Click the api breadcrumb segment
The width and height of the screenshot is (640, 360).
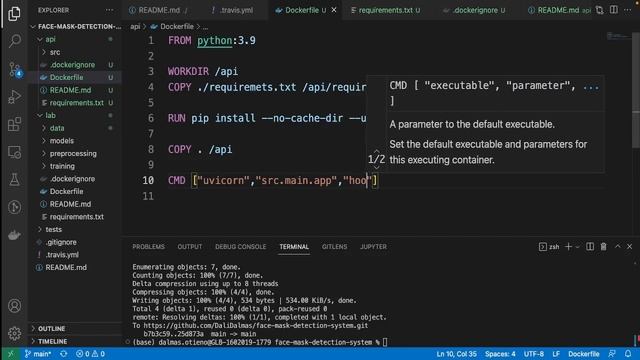point(135,27)
